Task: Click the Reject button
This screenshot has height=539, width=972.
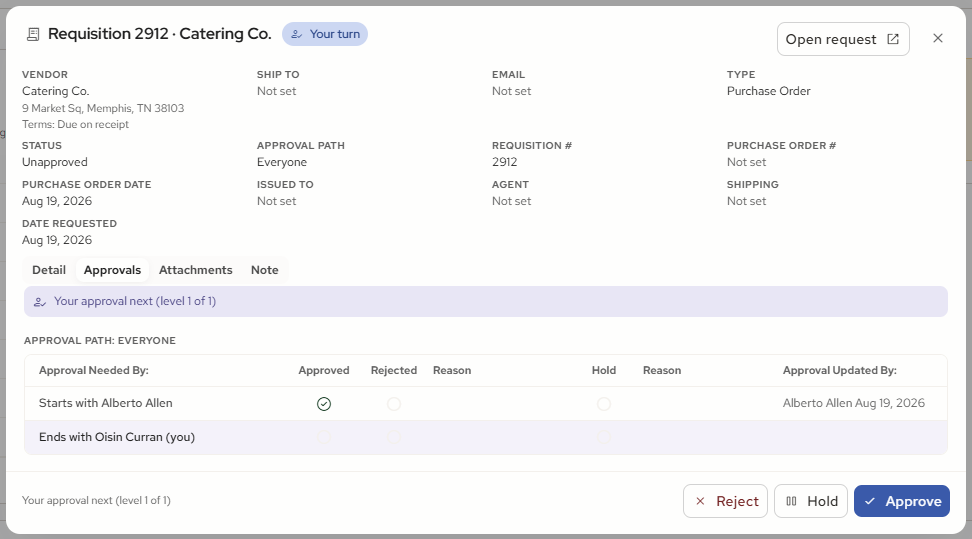Action: point(725,501)
